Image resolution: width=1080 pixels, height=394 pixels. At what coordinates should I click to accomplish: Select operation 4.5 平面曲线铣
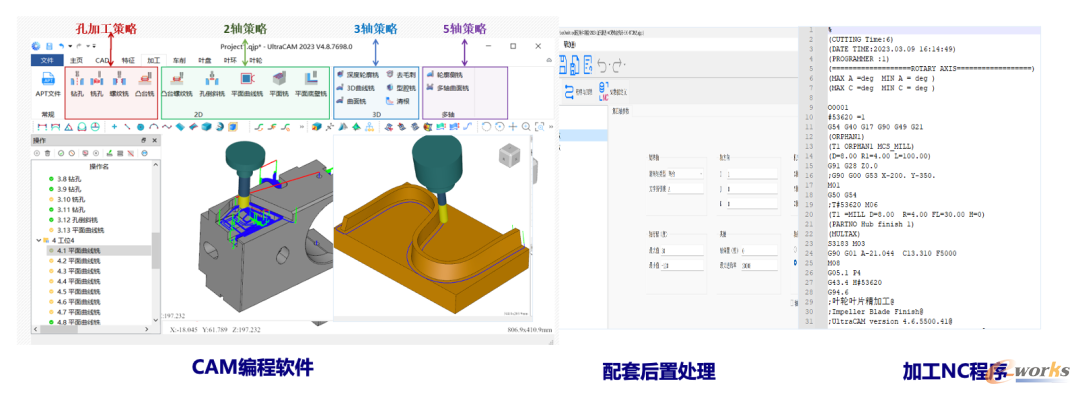[75, 291]
